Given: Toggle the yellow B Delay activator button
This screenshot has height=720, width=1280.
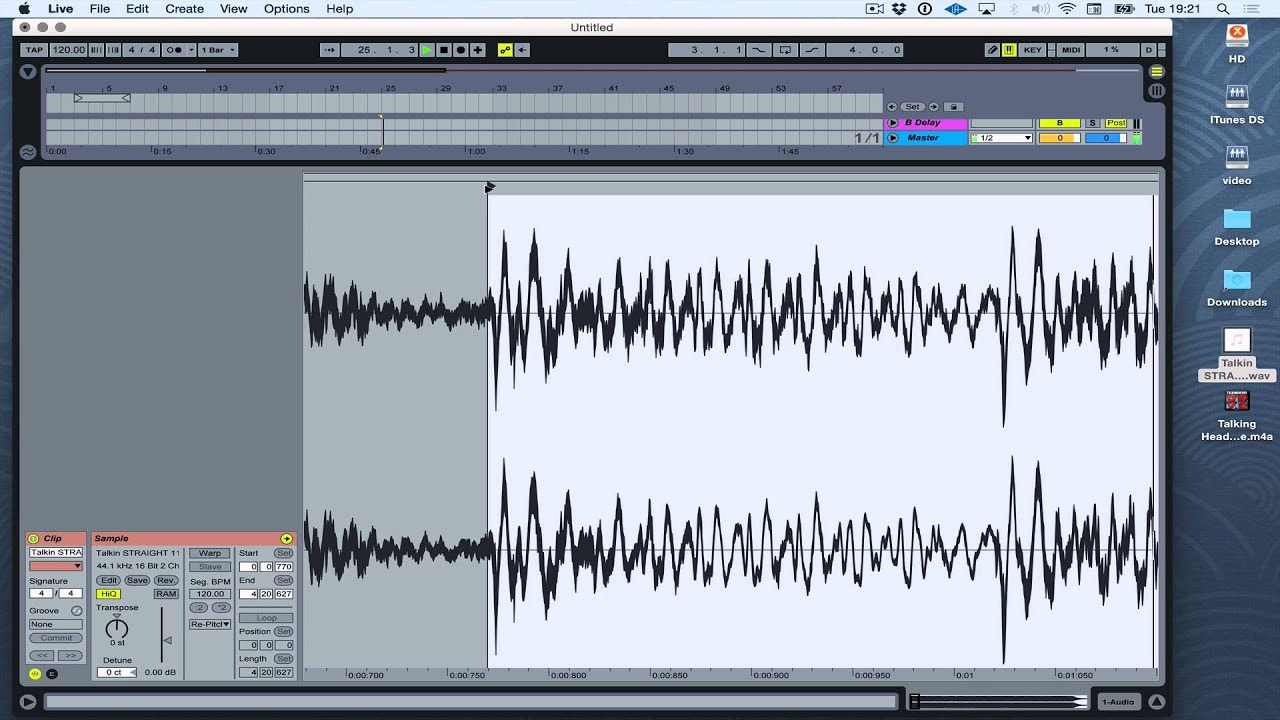Looking at the screenshot, I should coord(1059,123).
